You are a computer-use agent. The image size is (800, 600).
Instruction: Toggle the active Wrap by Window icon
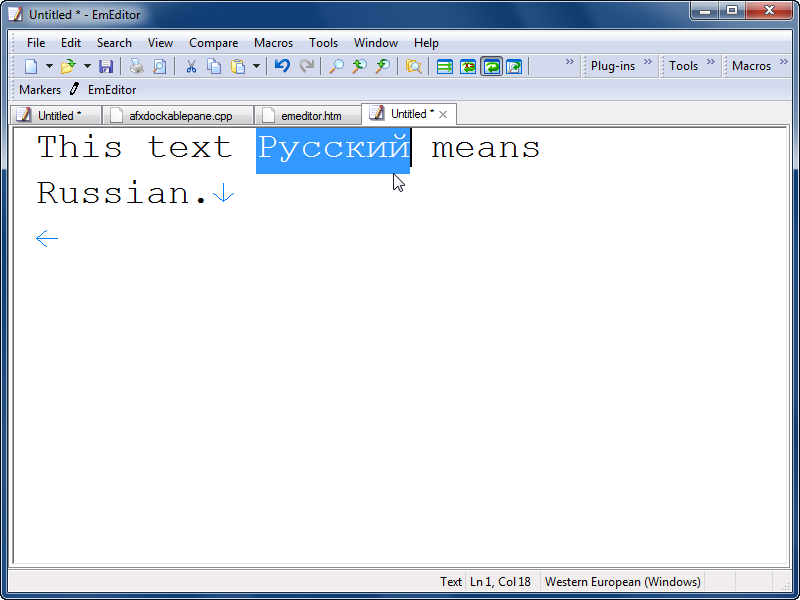point(491,66)
